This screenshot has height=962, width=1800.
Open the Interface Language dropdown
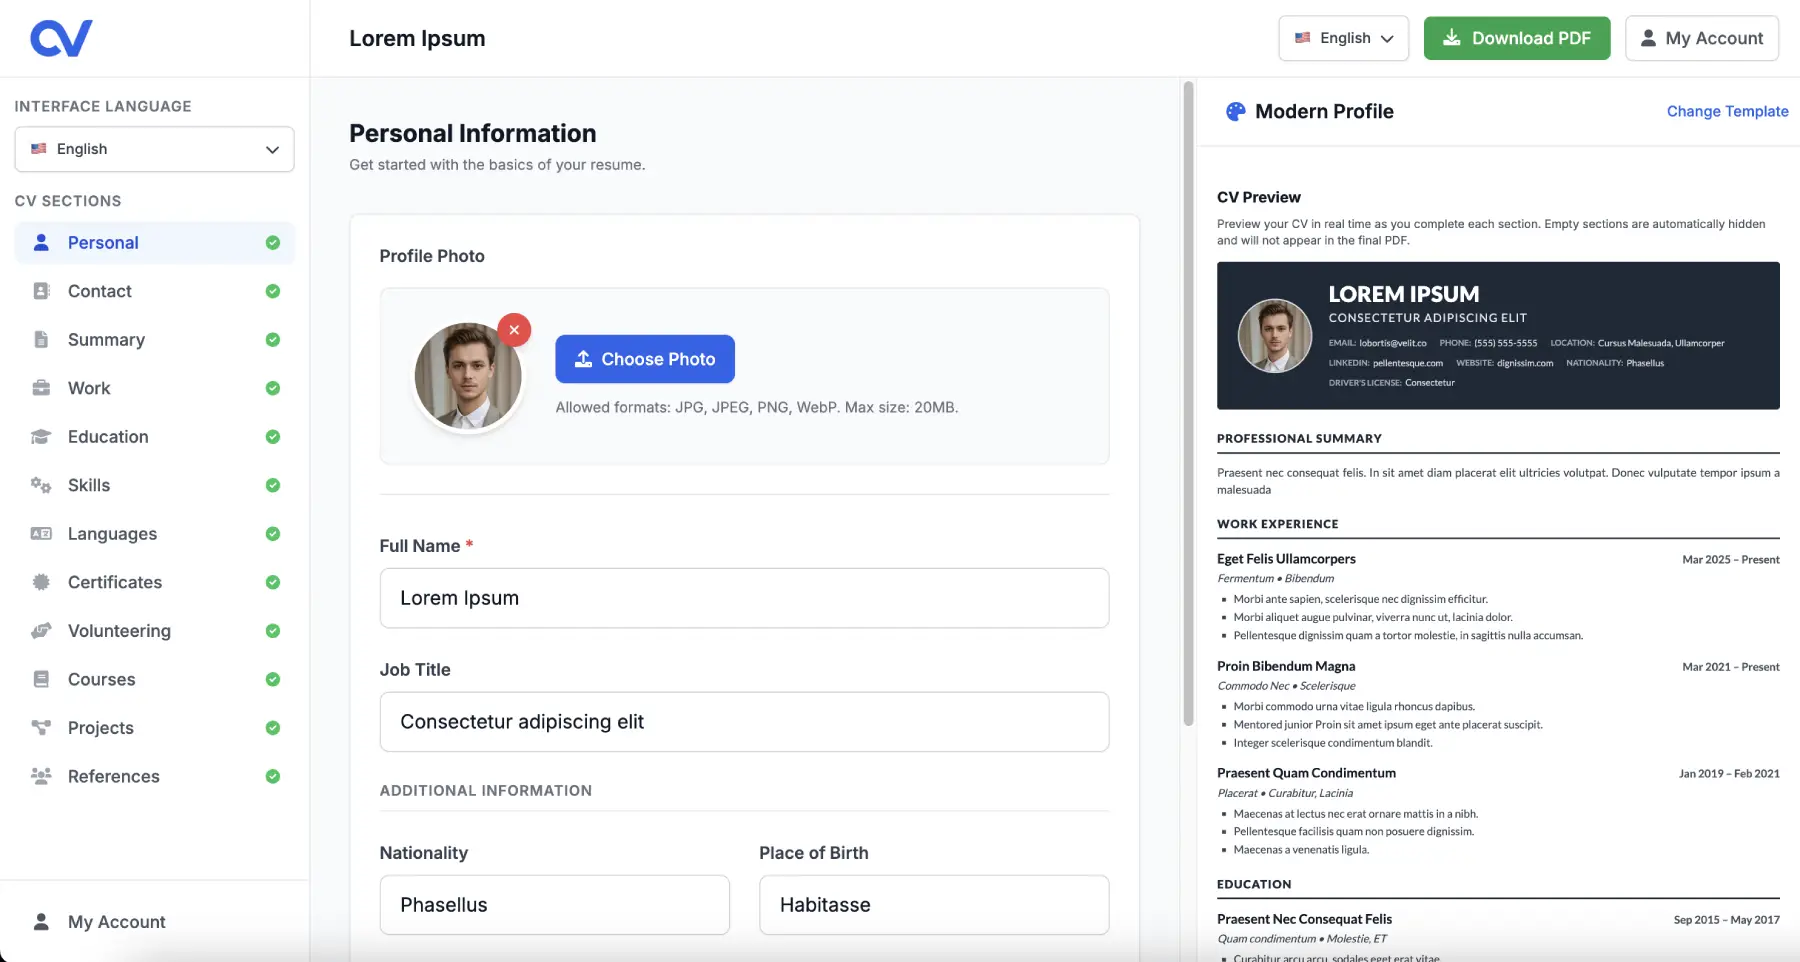pyautogui.click(x=153, y=149)
